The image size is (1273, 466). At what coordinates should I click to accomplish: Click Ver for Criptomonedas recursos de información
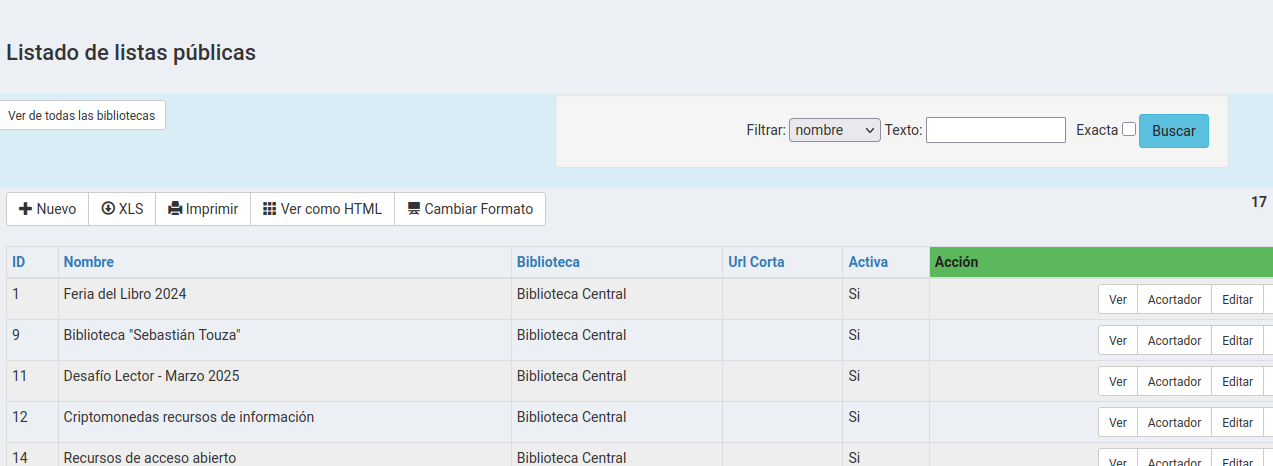click(1117, 423)
